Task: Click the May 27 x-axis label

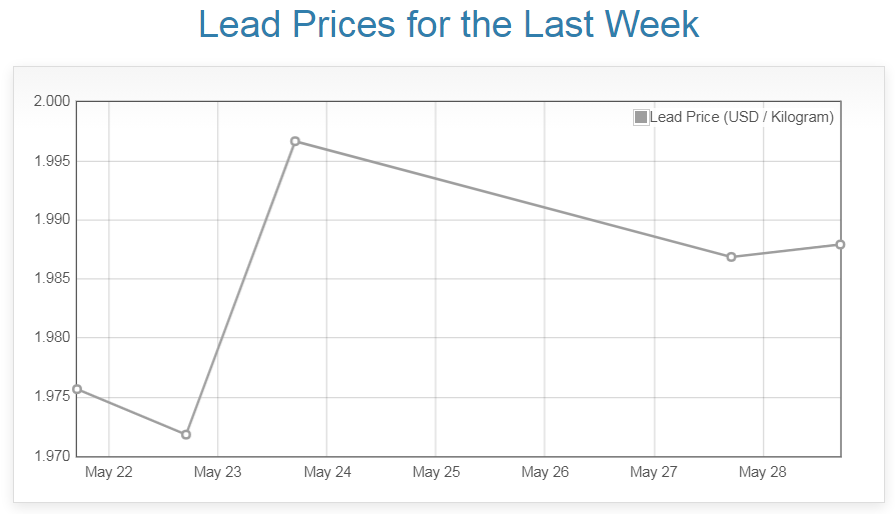Action: [x=654, y=472]
